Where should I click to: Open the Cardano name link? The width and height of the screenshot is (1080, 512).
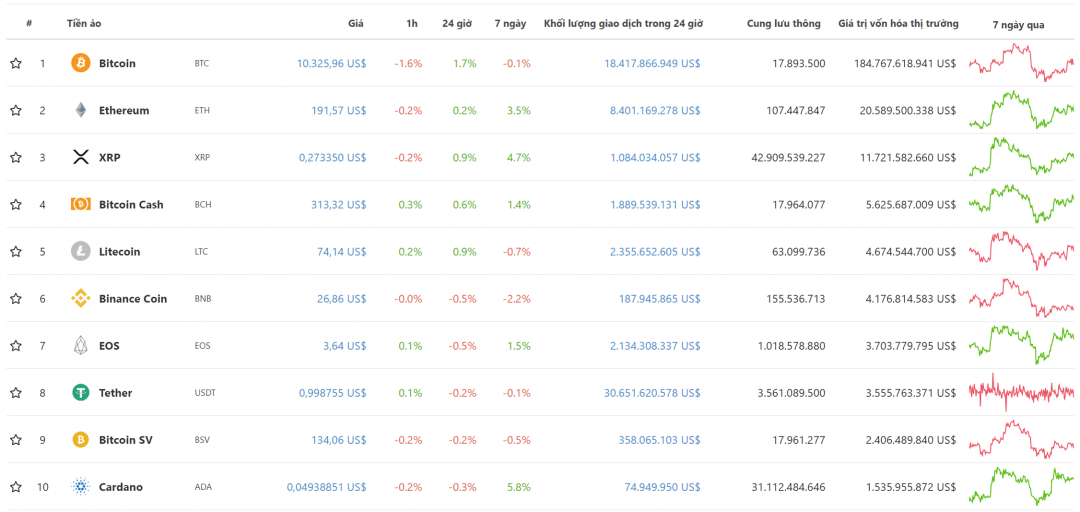tap(121, 487)
